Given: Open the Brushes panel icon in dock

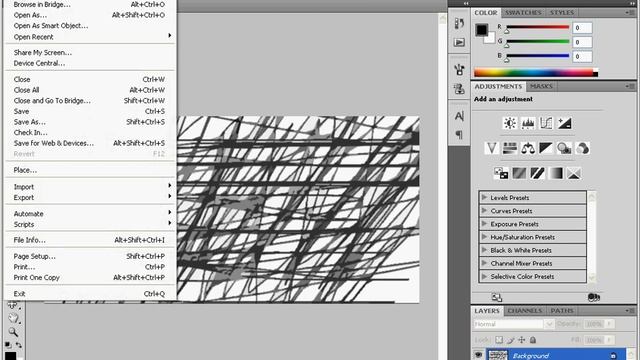Looking at the screenshot, I should pos(459,69).
